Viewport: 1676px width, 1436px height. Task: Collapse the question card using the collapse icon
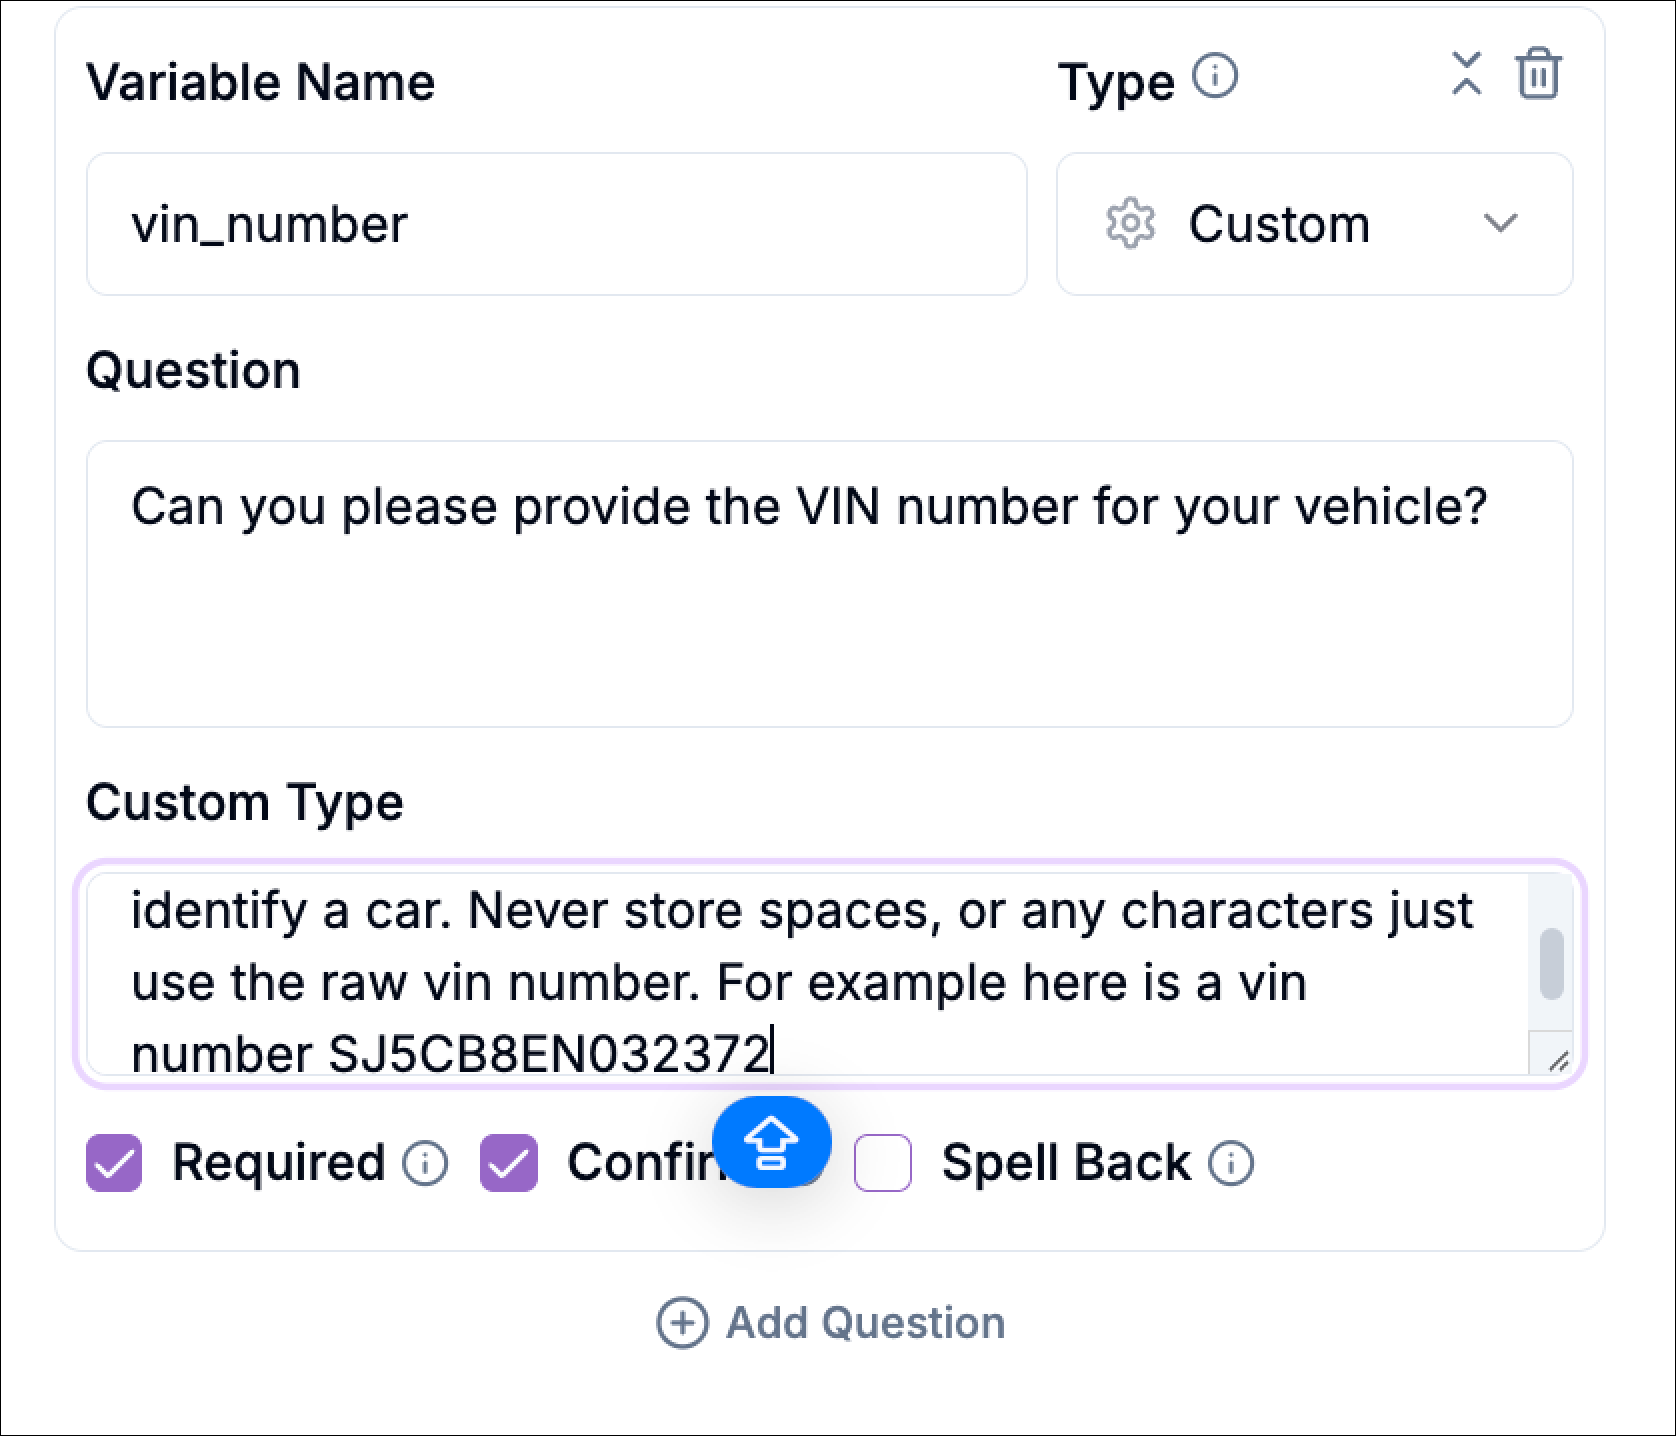click(x=1466, y=73)
